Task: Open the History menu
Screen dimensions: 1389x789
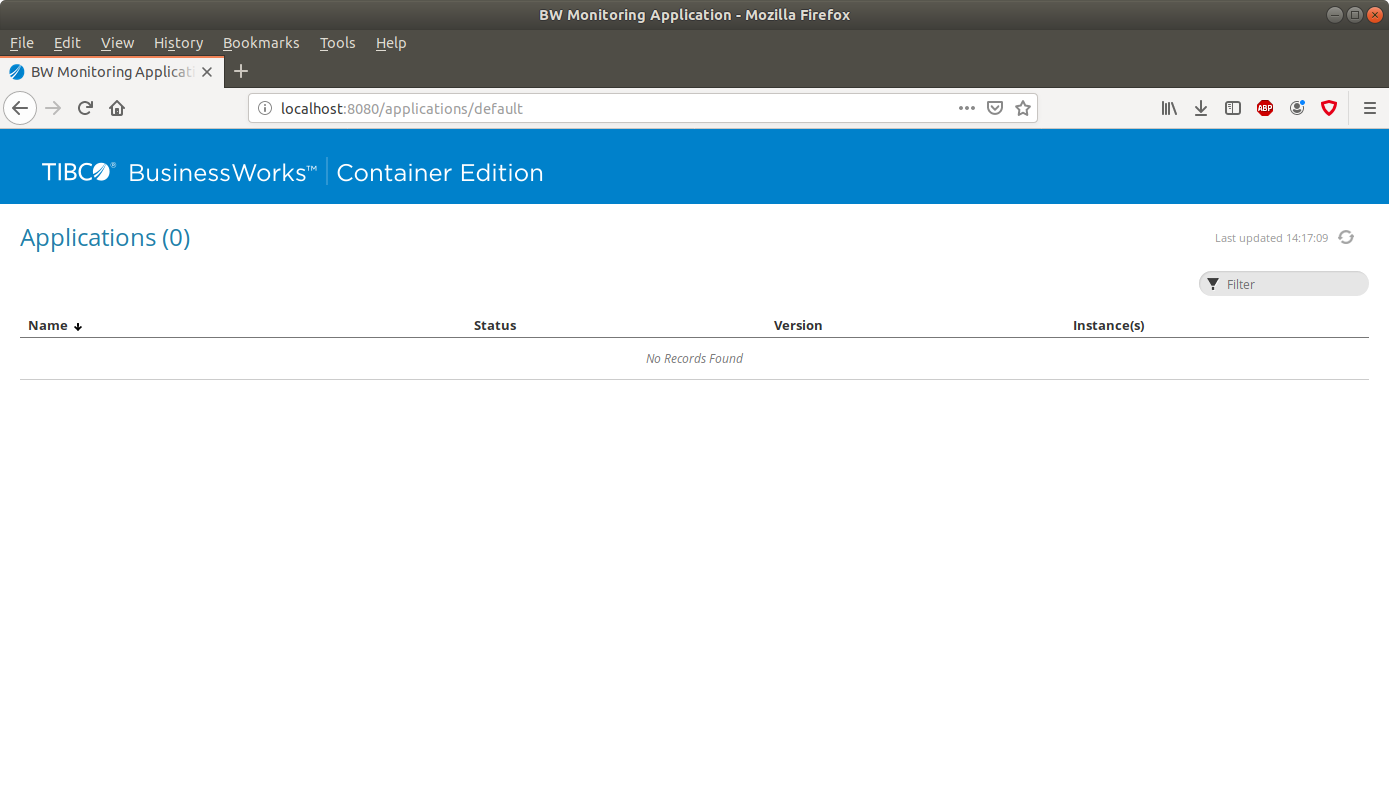Action: tap(178, 43)
